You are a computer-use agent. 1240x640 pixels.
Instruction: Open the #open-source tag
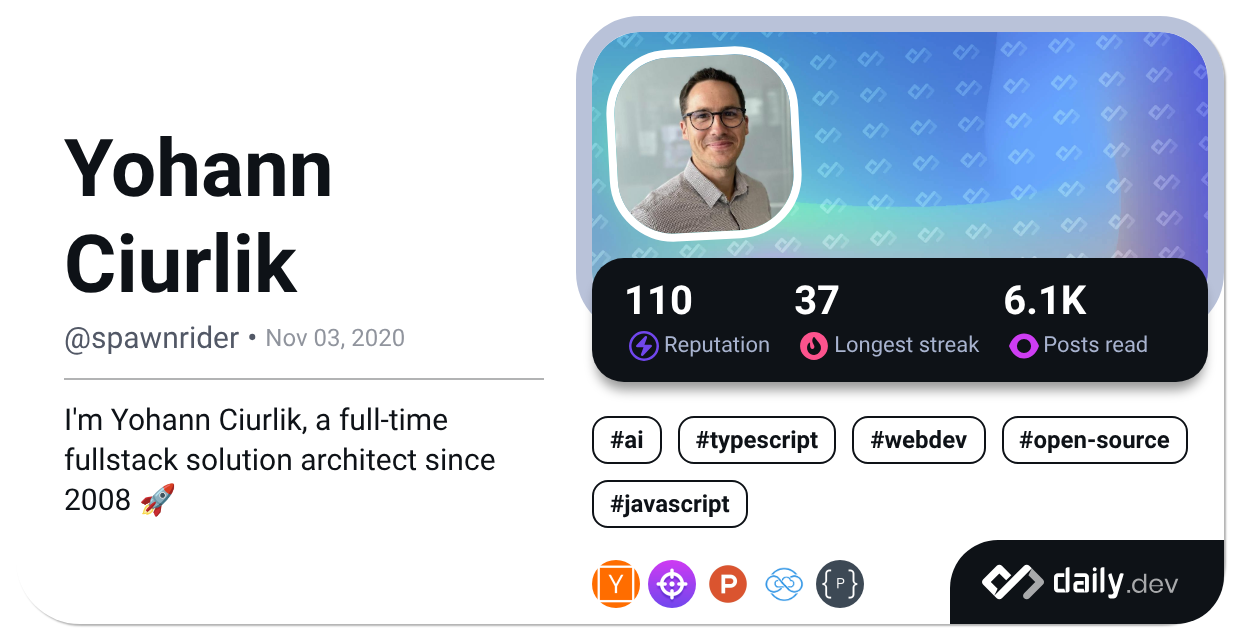tap(1094, 440)
